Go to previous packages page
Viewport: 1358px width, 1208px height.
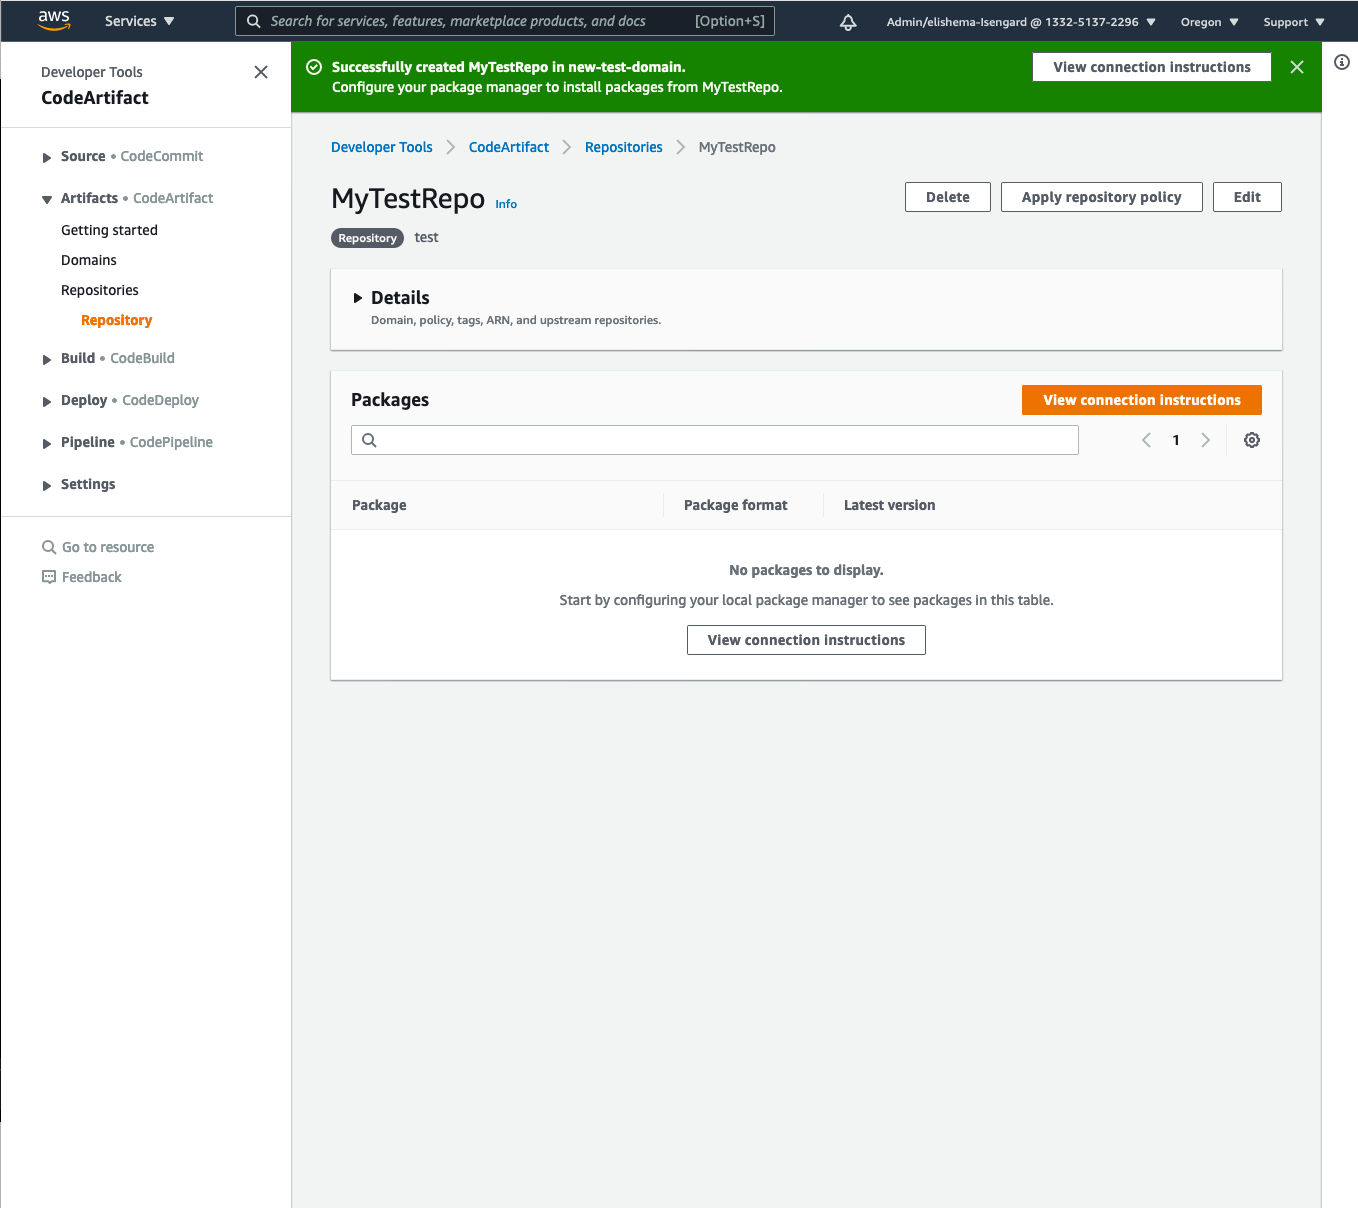tap(1147, 440)
